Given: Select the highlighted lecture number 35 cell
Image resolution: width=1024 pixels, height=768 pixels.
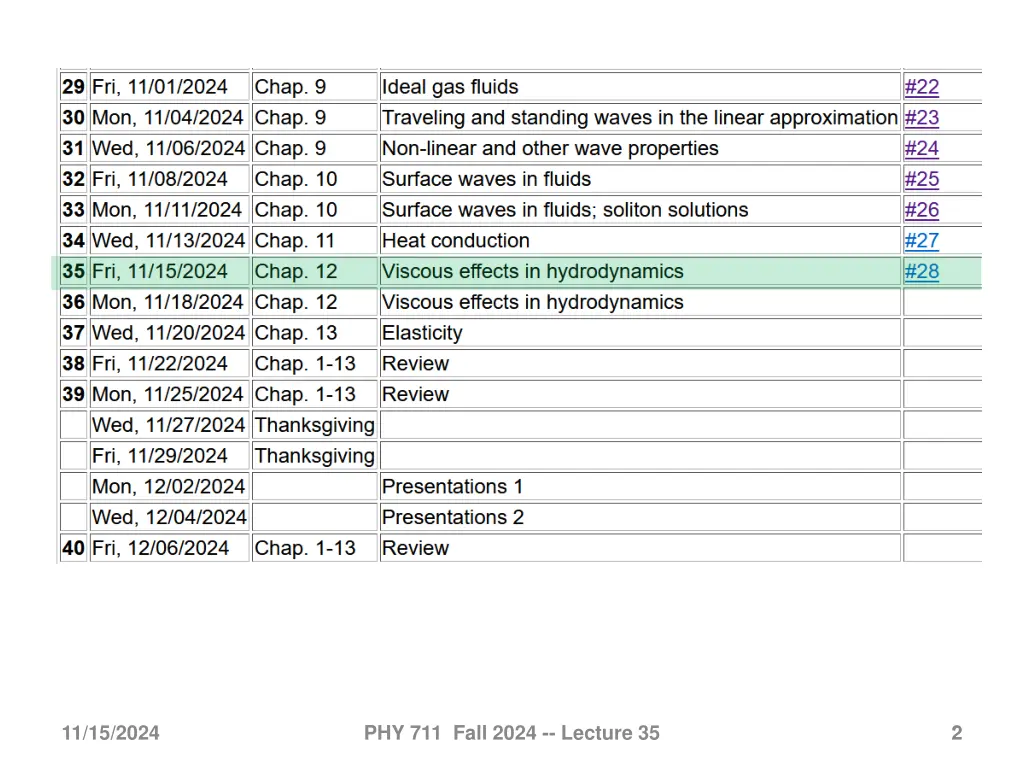Looking at the screenshot, I should coord(73,272).
